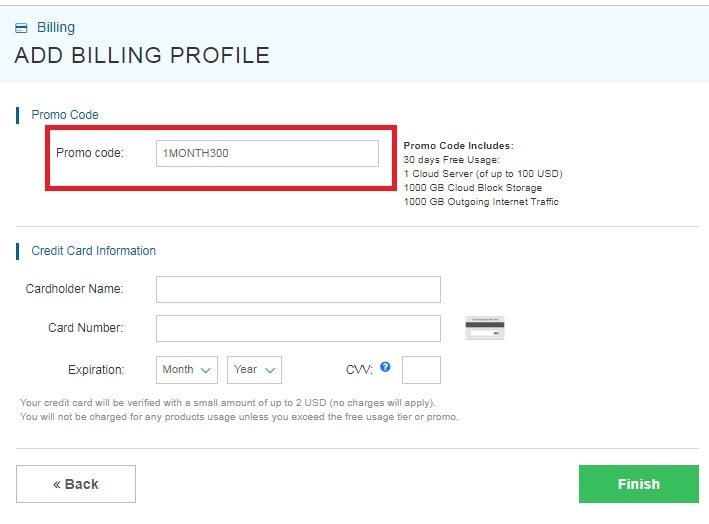Click the Card Number label
This screenshot has height=524, width=709.
[x=86, y=328]
